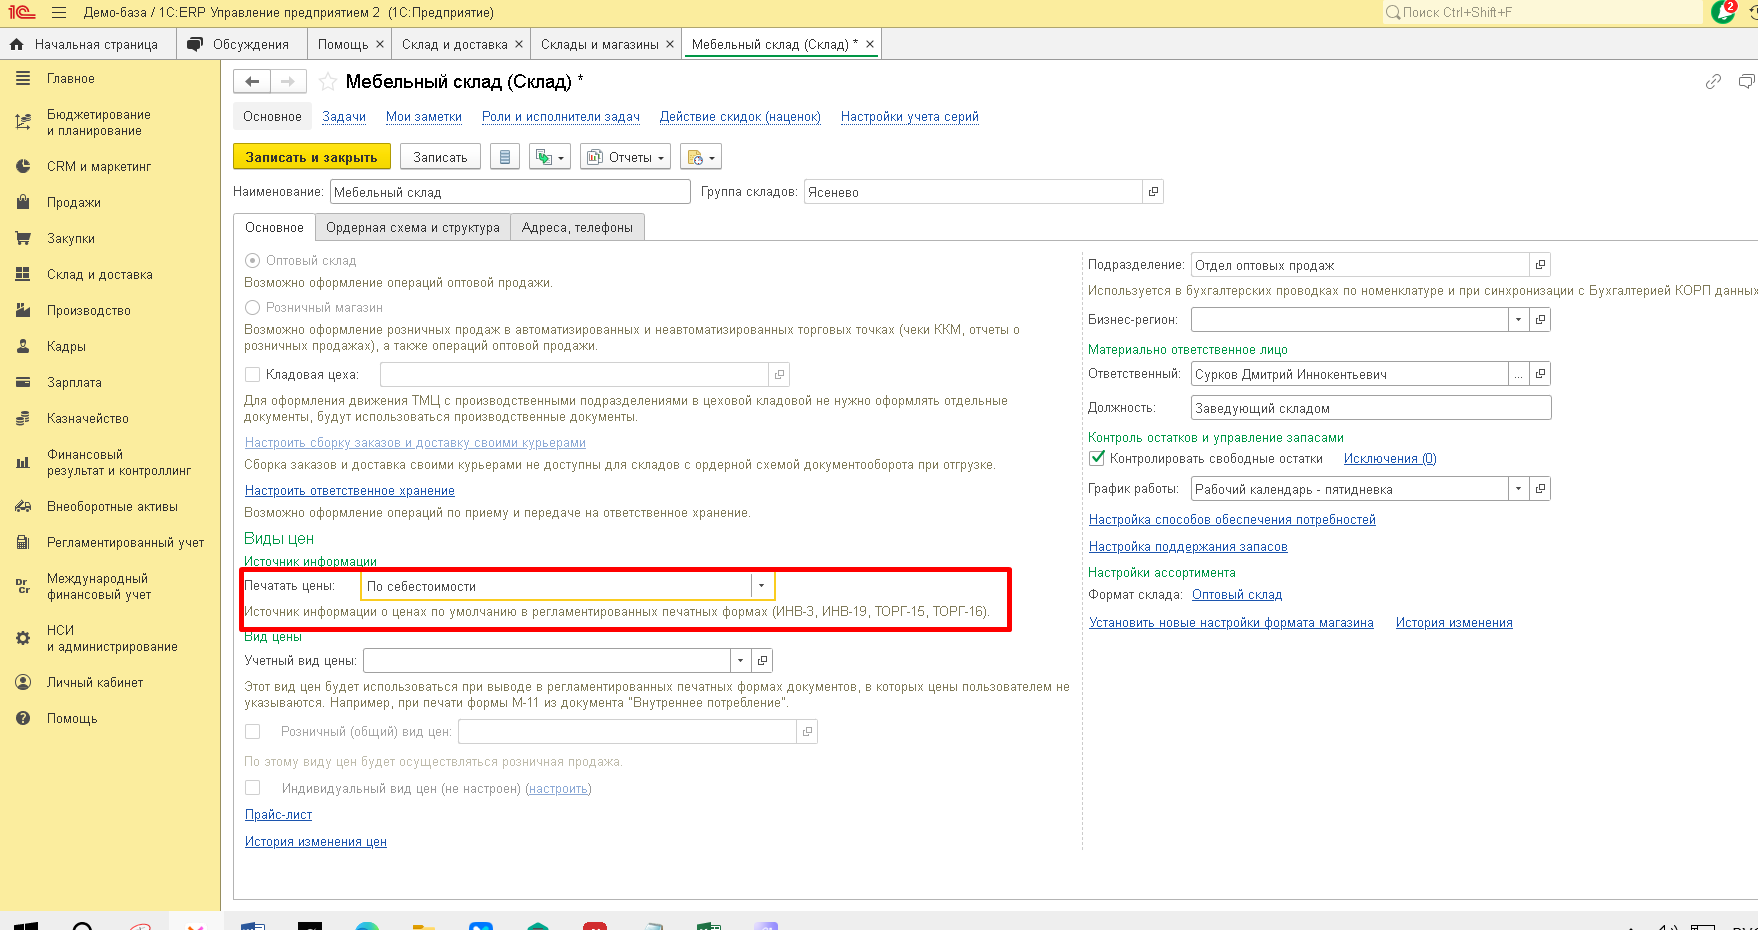This screenshot has width=1758, height=930.
Task: Expand График работы dropdown arrow
Action: point(1518,489)
